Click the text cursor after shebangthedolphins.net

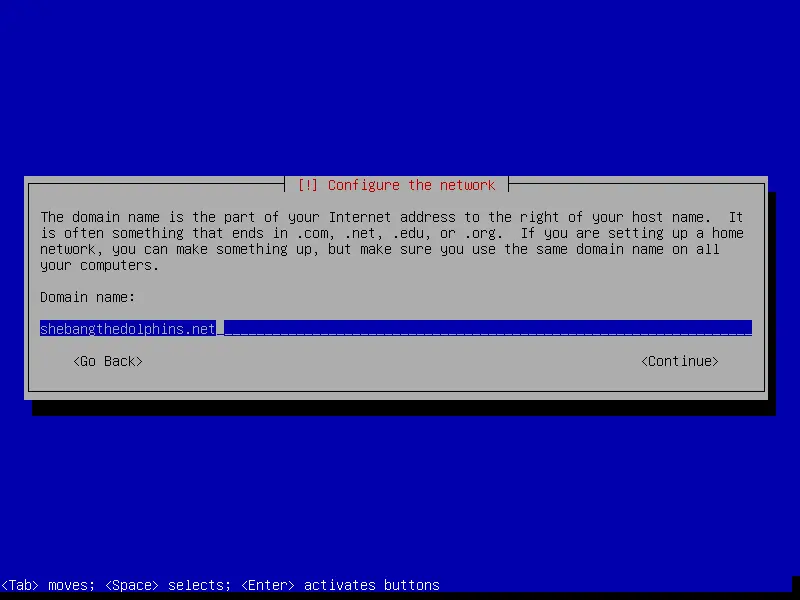218,328
